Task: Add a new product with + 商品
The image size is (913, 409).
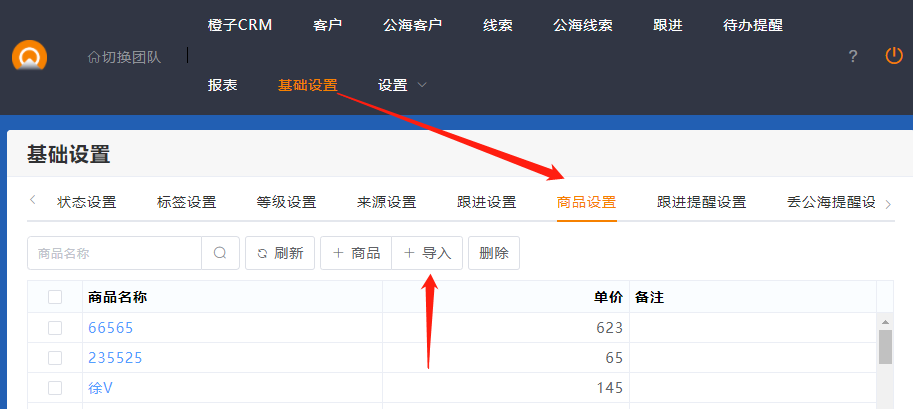Action: pyautogui.click(x=356, y=254)
